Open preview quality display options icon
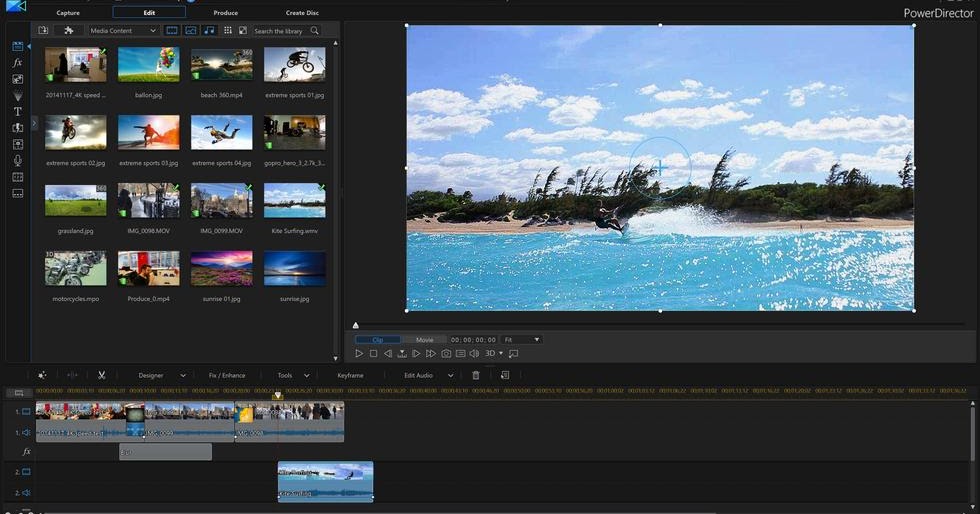Viewport: 980px width, 514px height. click(460, 353)
